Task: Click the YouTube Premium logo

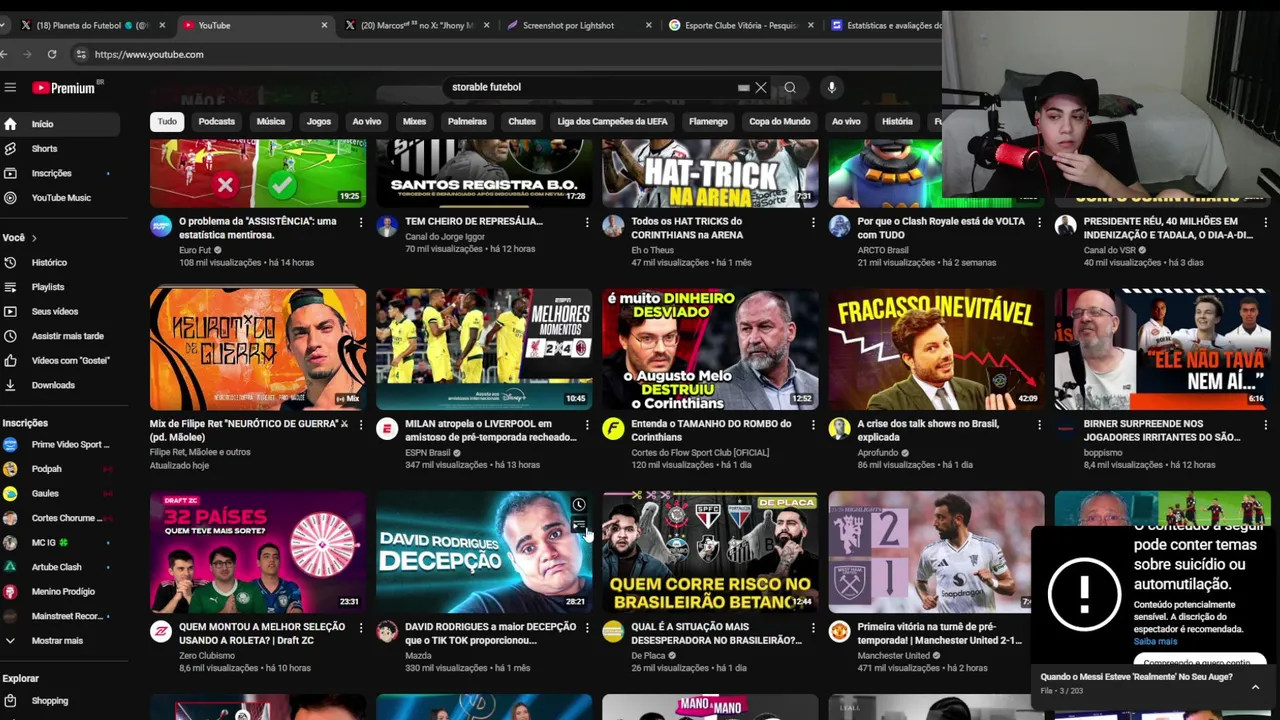Action: pos(64,88)
